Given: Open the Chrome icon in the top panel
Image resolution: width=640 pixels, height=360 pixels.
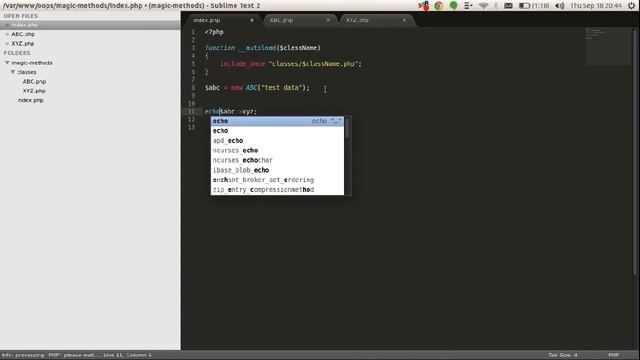Looking at the screenshot, I should [439, 6].
